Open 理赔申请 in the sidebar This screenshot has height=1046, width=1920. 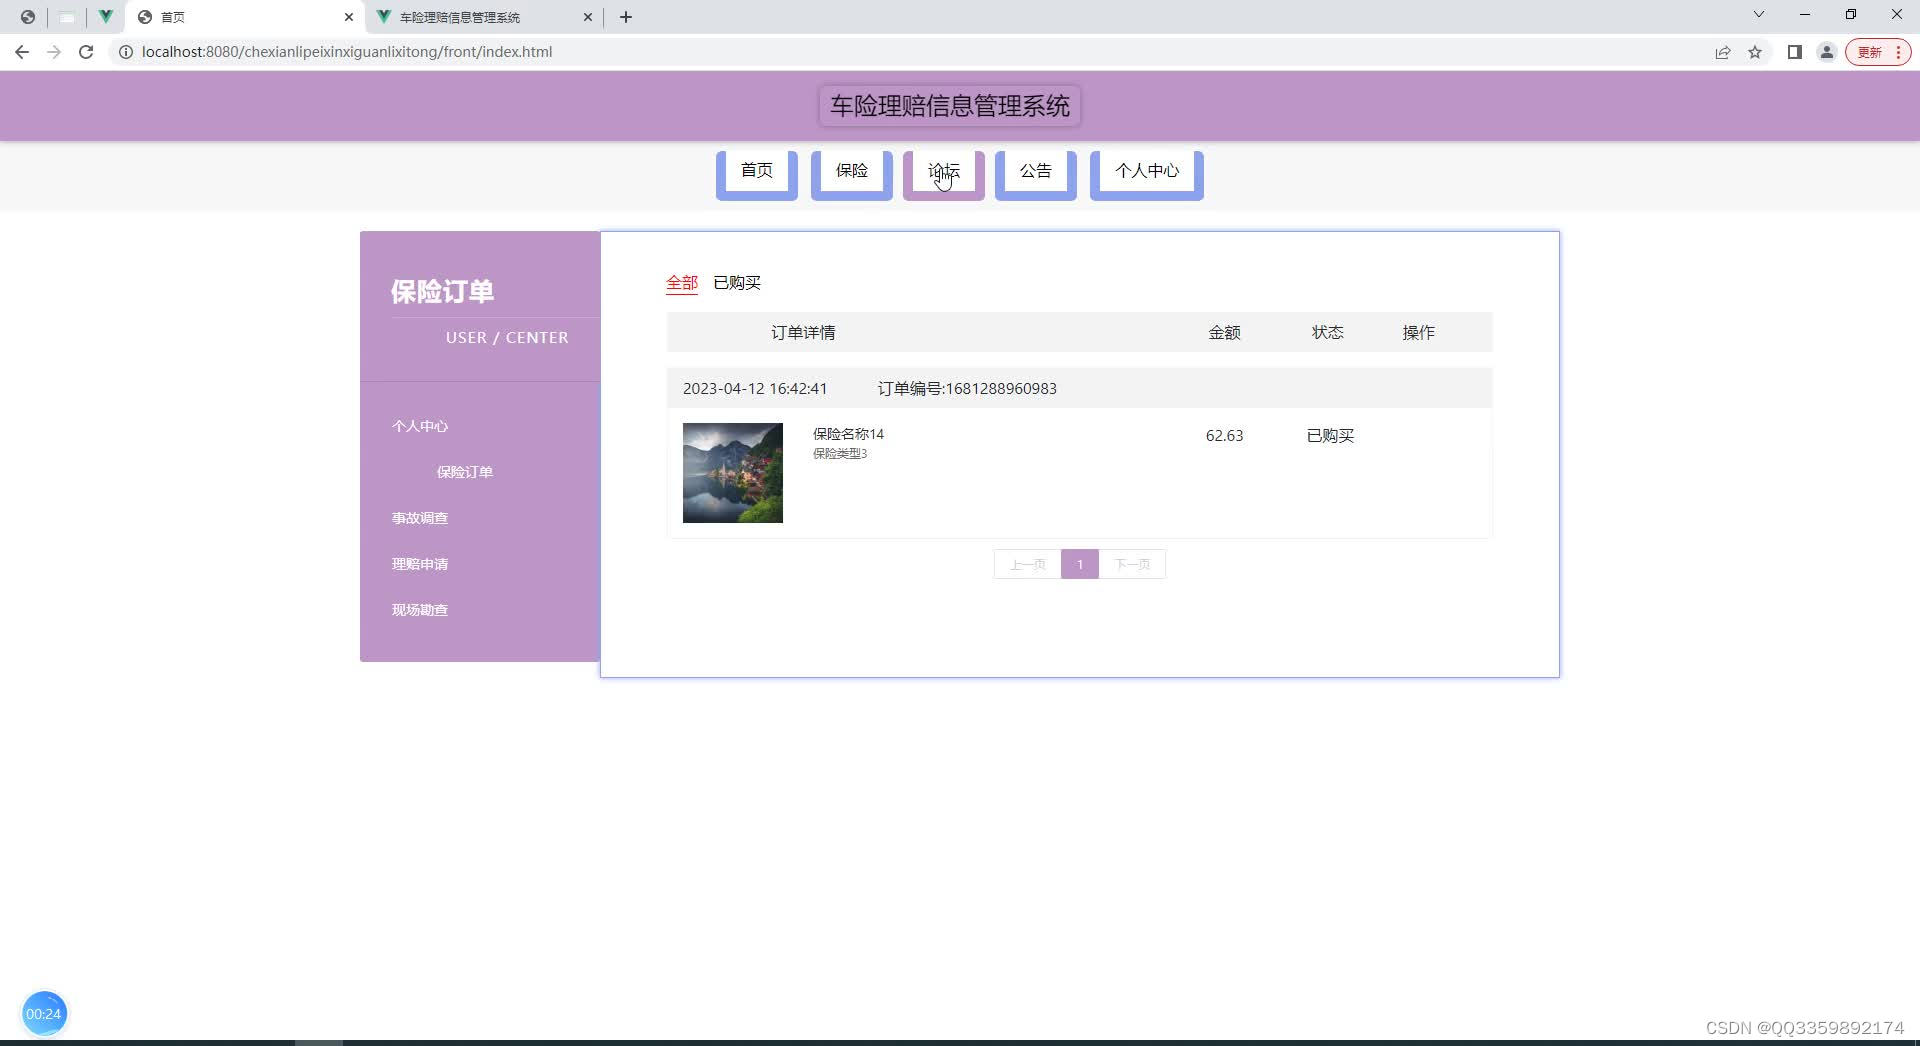click(x=420, y=564)
